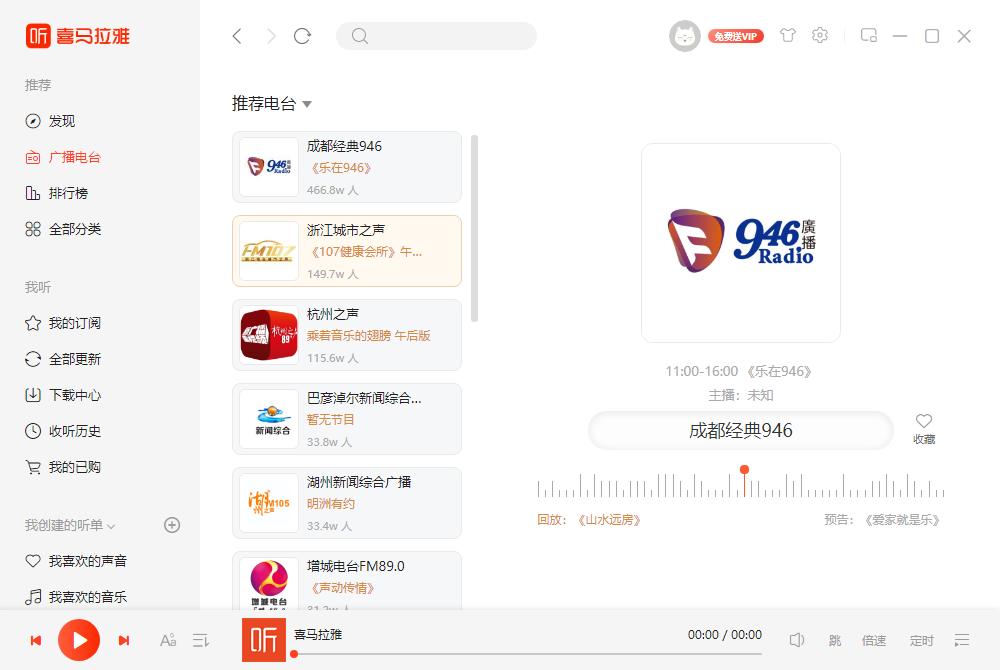Mute the volume speaker icon
The height and width of the screenshot is (670, 1000).
tap(797, 640)
